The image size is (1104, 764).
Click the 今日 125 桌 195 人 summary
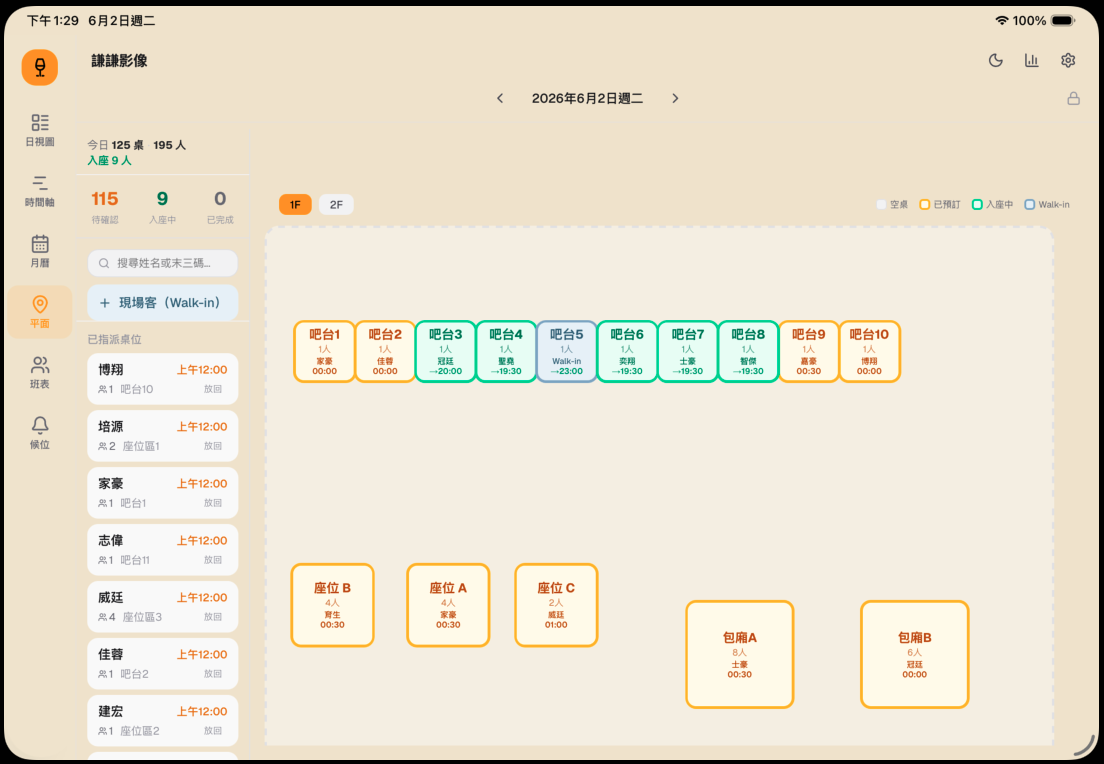point(137,145)
